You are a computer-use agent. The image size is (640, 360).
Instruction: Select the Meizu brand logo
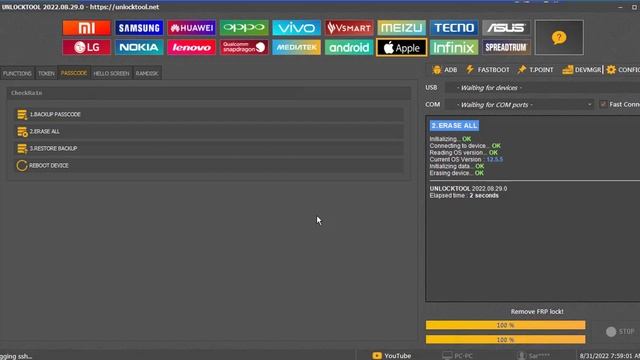coord(402,28)
